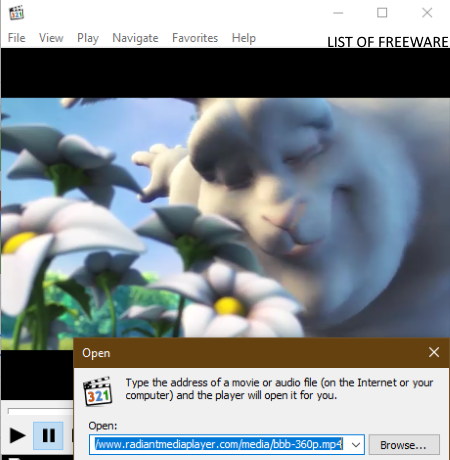Pause the video playback
450x460 pixels.
(x=48, y=435)
